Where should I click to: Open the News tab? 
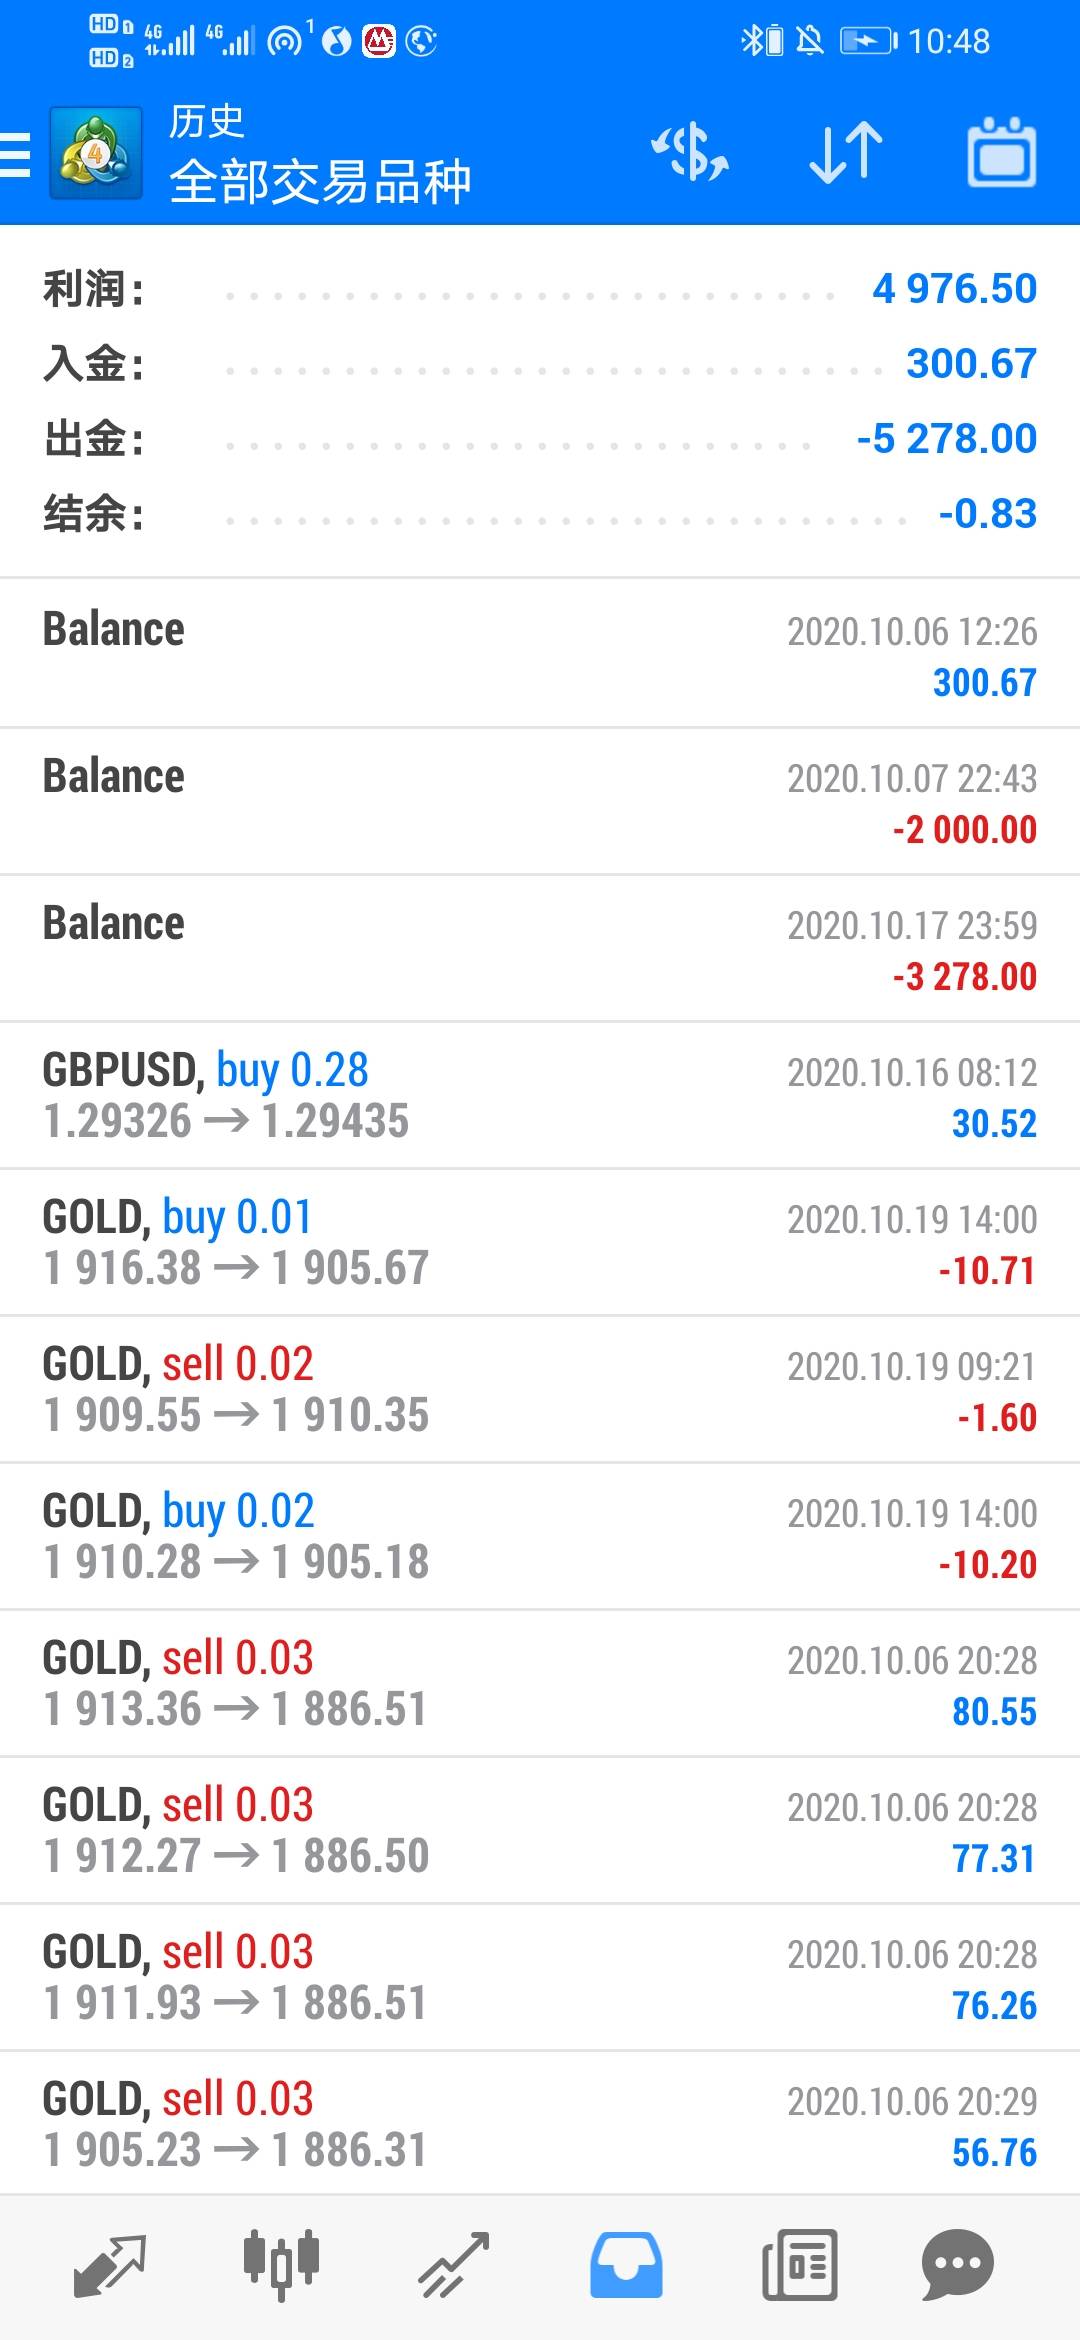(799, 2264)
